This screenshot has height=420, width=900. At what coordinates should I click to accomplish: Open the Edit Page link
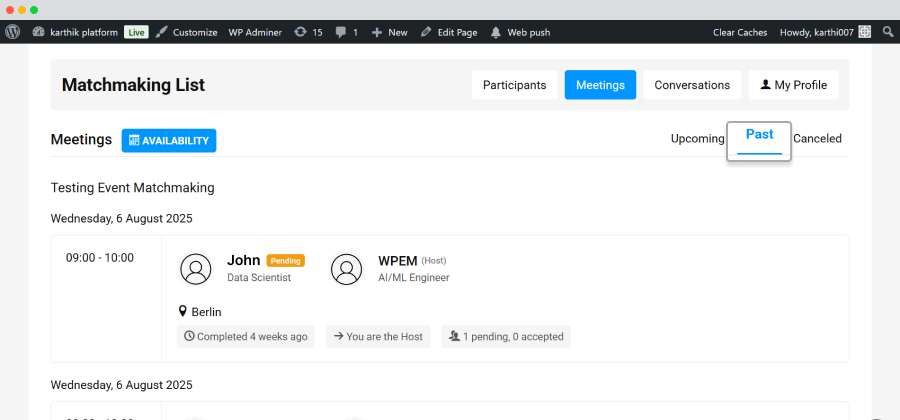pos(457,33)
